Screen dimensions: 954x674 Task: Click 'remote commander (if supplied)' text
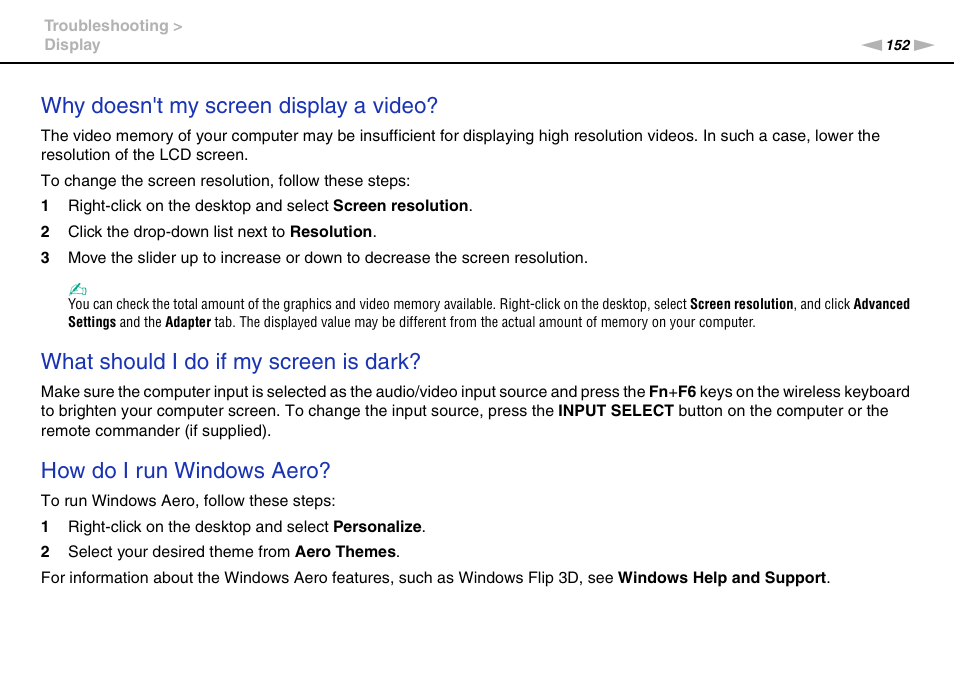[156, 431]
